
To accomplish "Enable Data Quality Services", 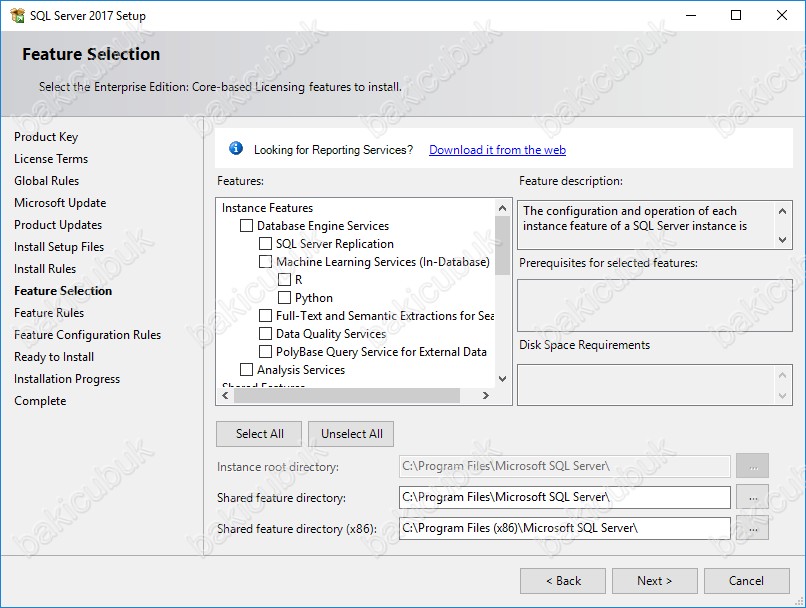I will [x=265, y=334].
